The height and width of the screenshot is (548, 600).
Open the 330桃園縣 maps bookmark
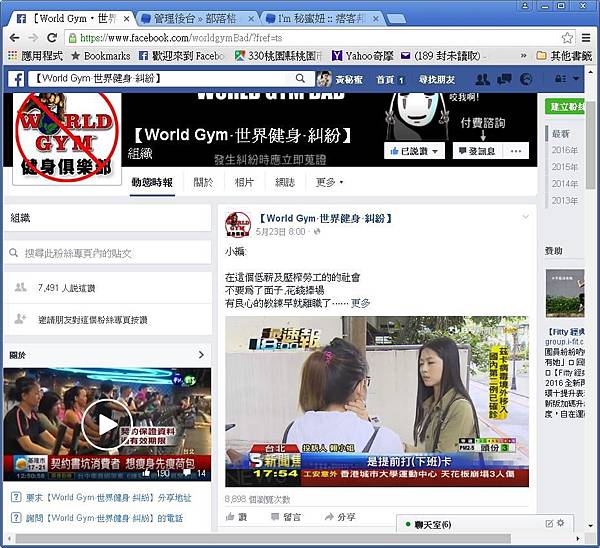[278, 56]
